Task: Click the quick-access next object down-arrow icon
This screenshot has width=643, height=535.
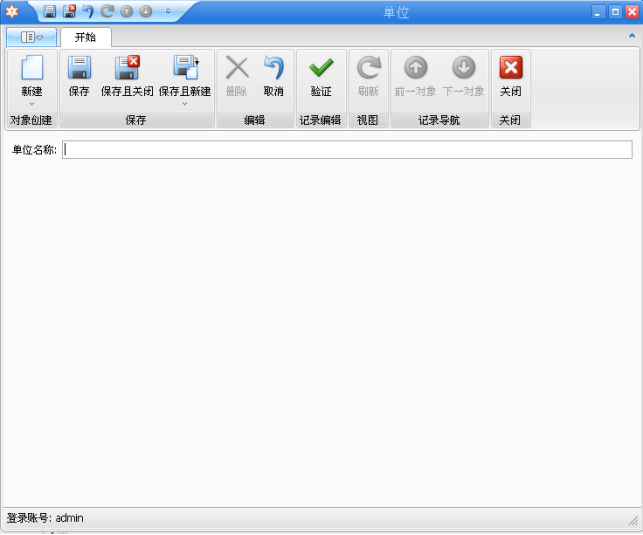Action: click(x=146, y=11)
